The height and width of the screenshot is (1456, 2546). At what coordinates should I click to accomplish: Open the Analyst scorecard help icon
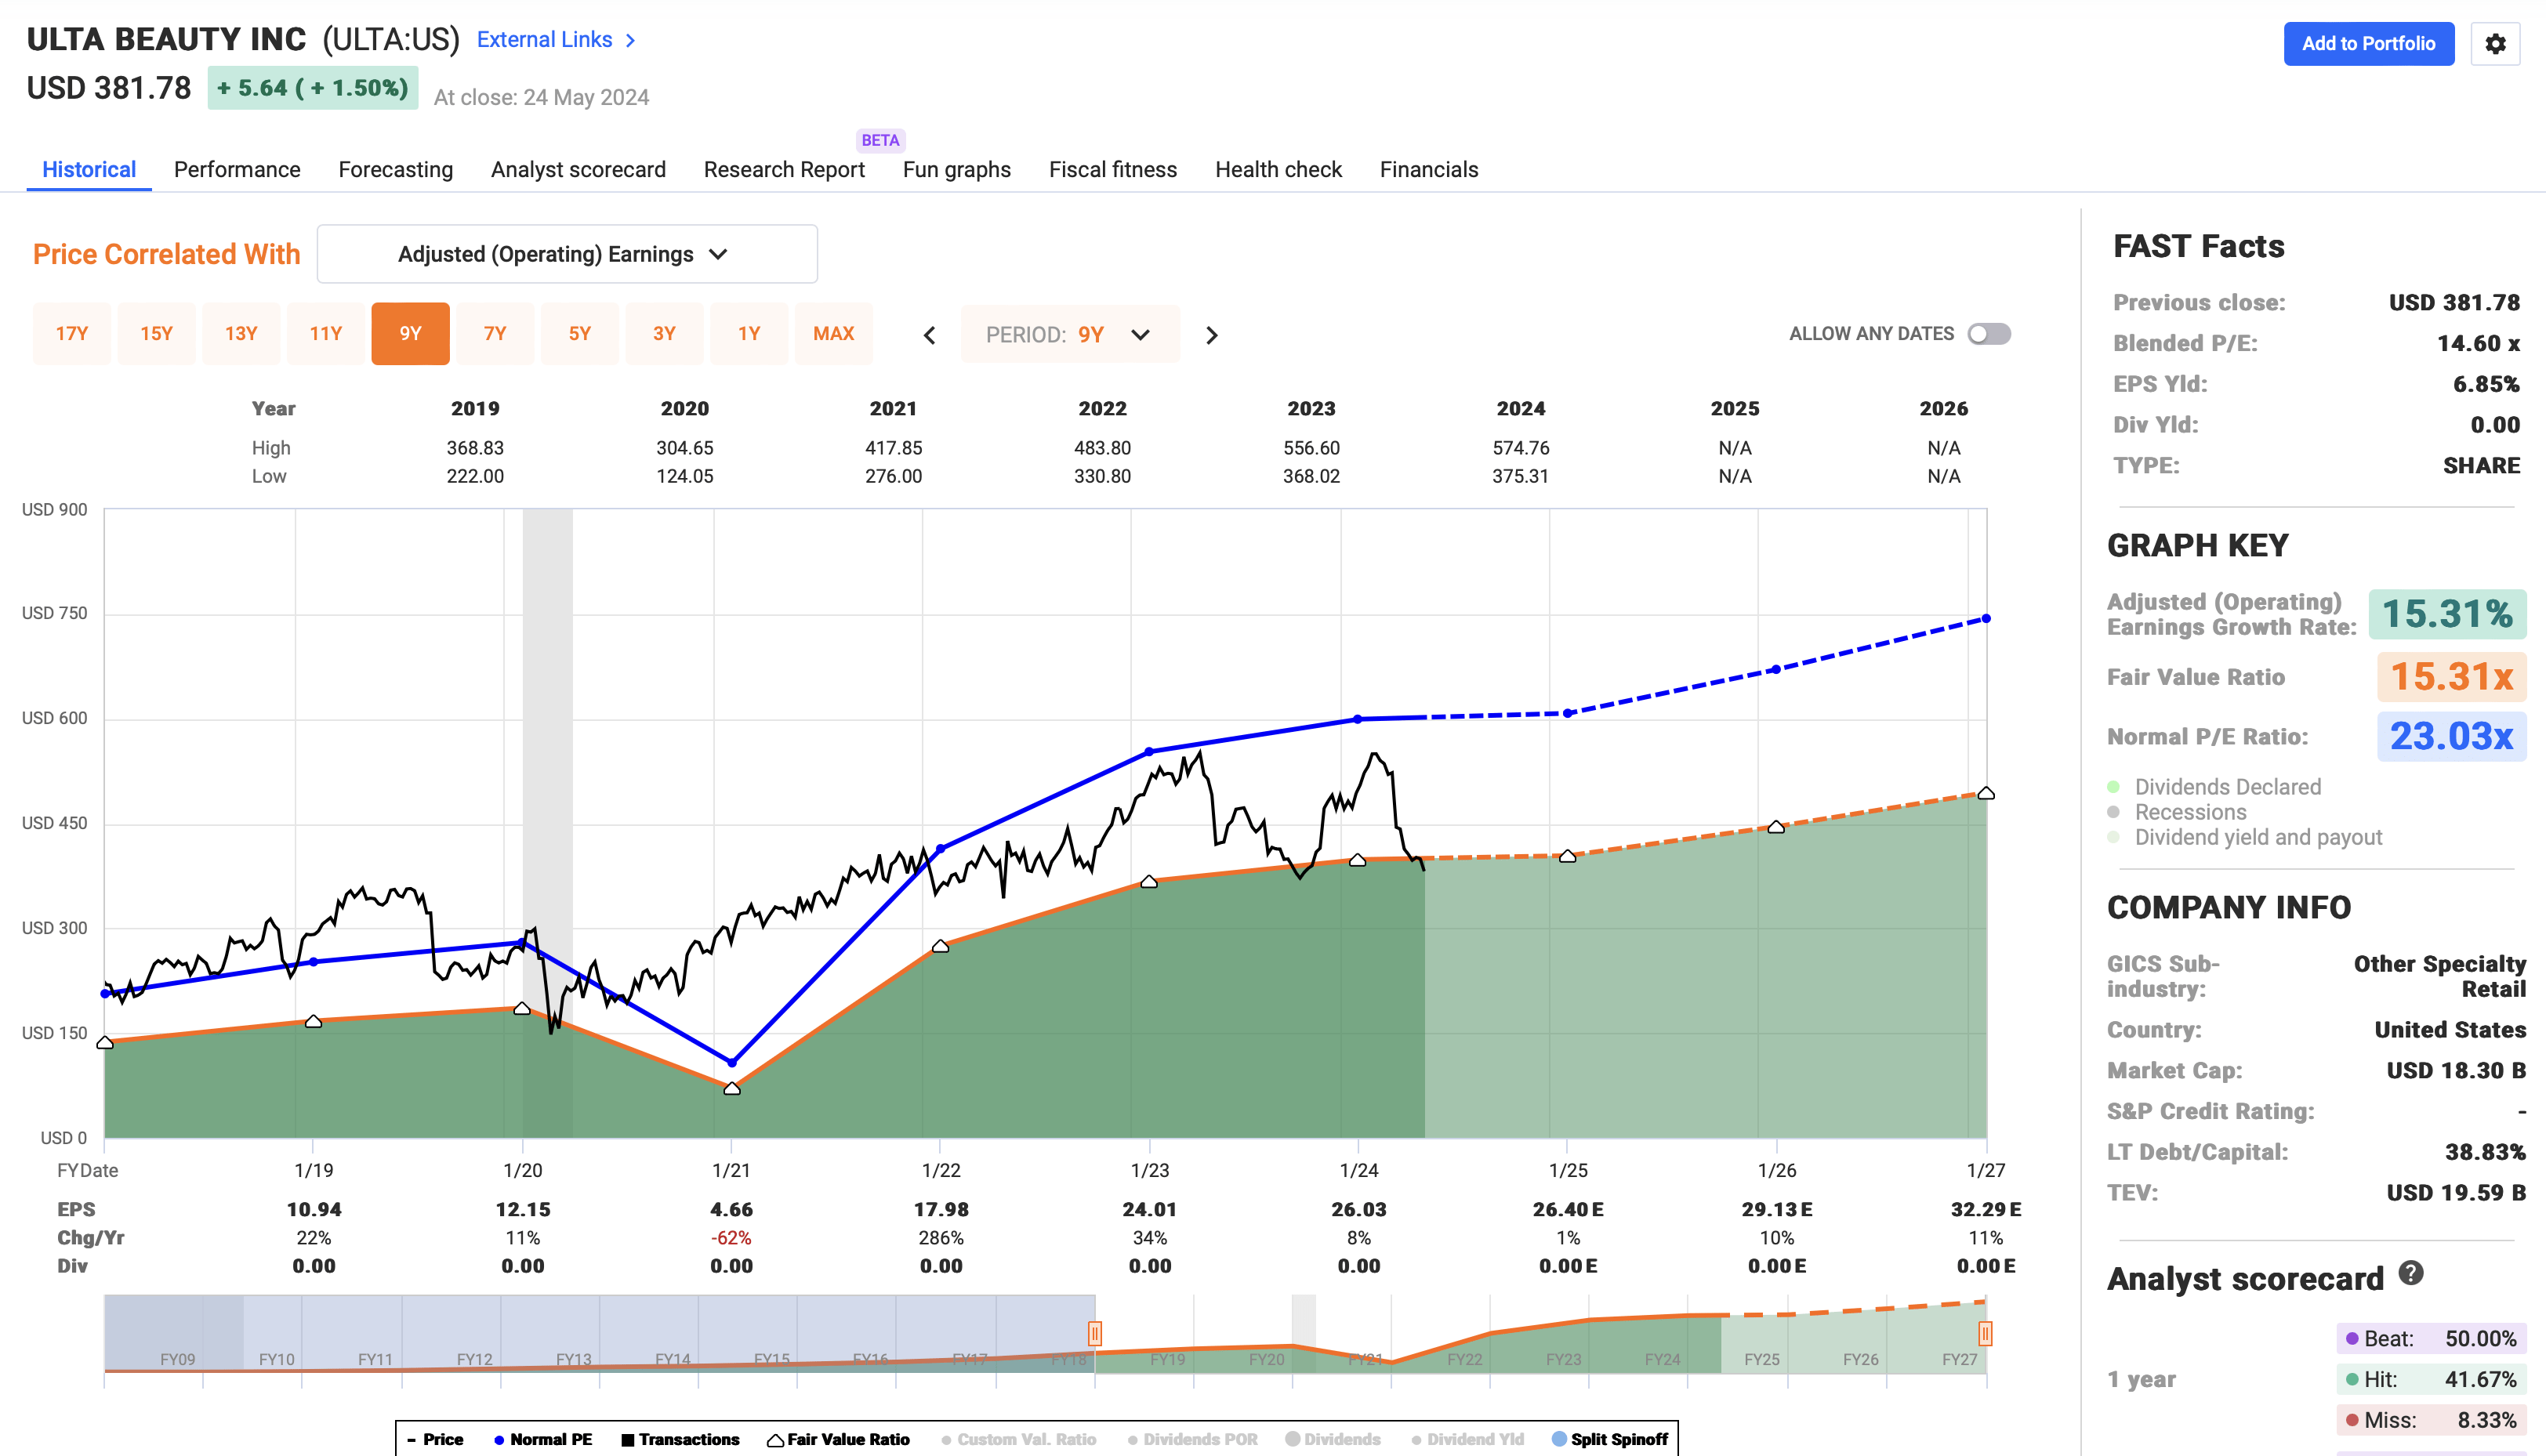point(2410,1274)
